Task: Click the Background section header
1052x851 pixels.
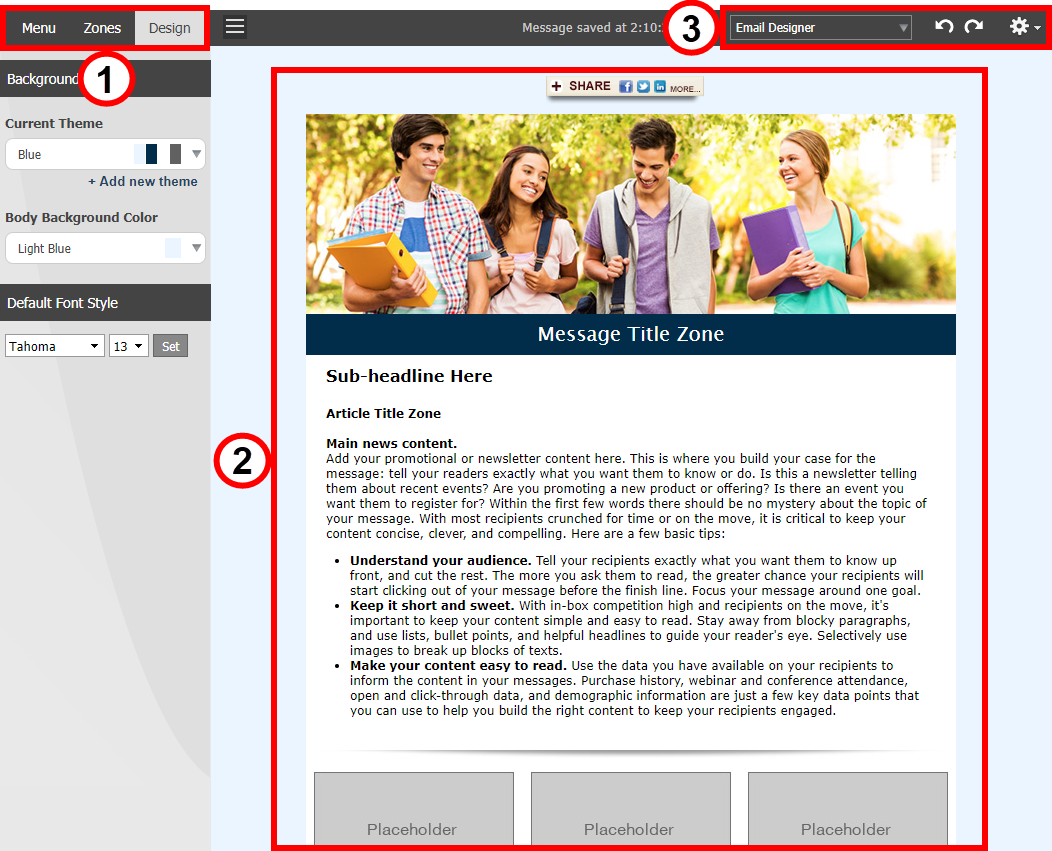Action: pos(105,79)
